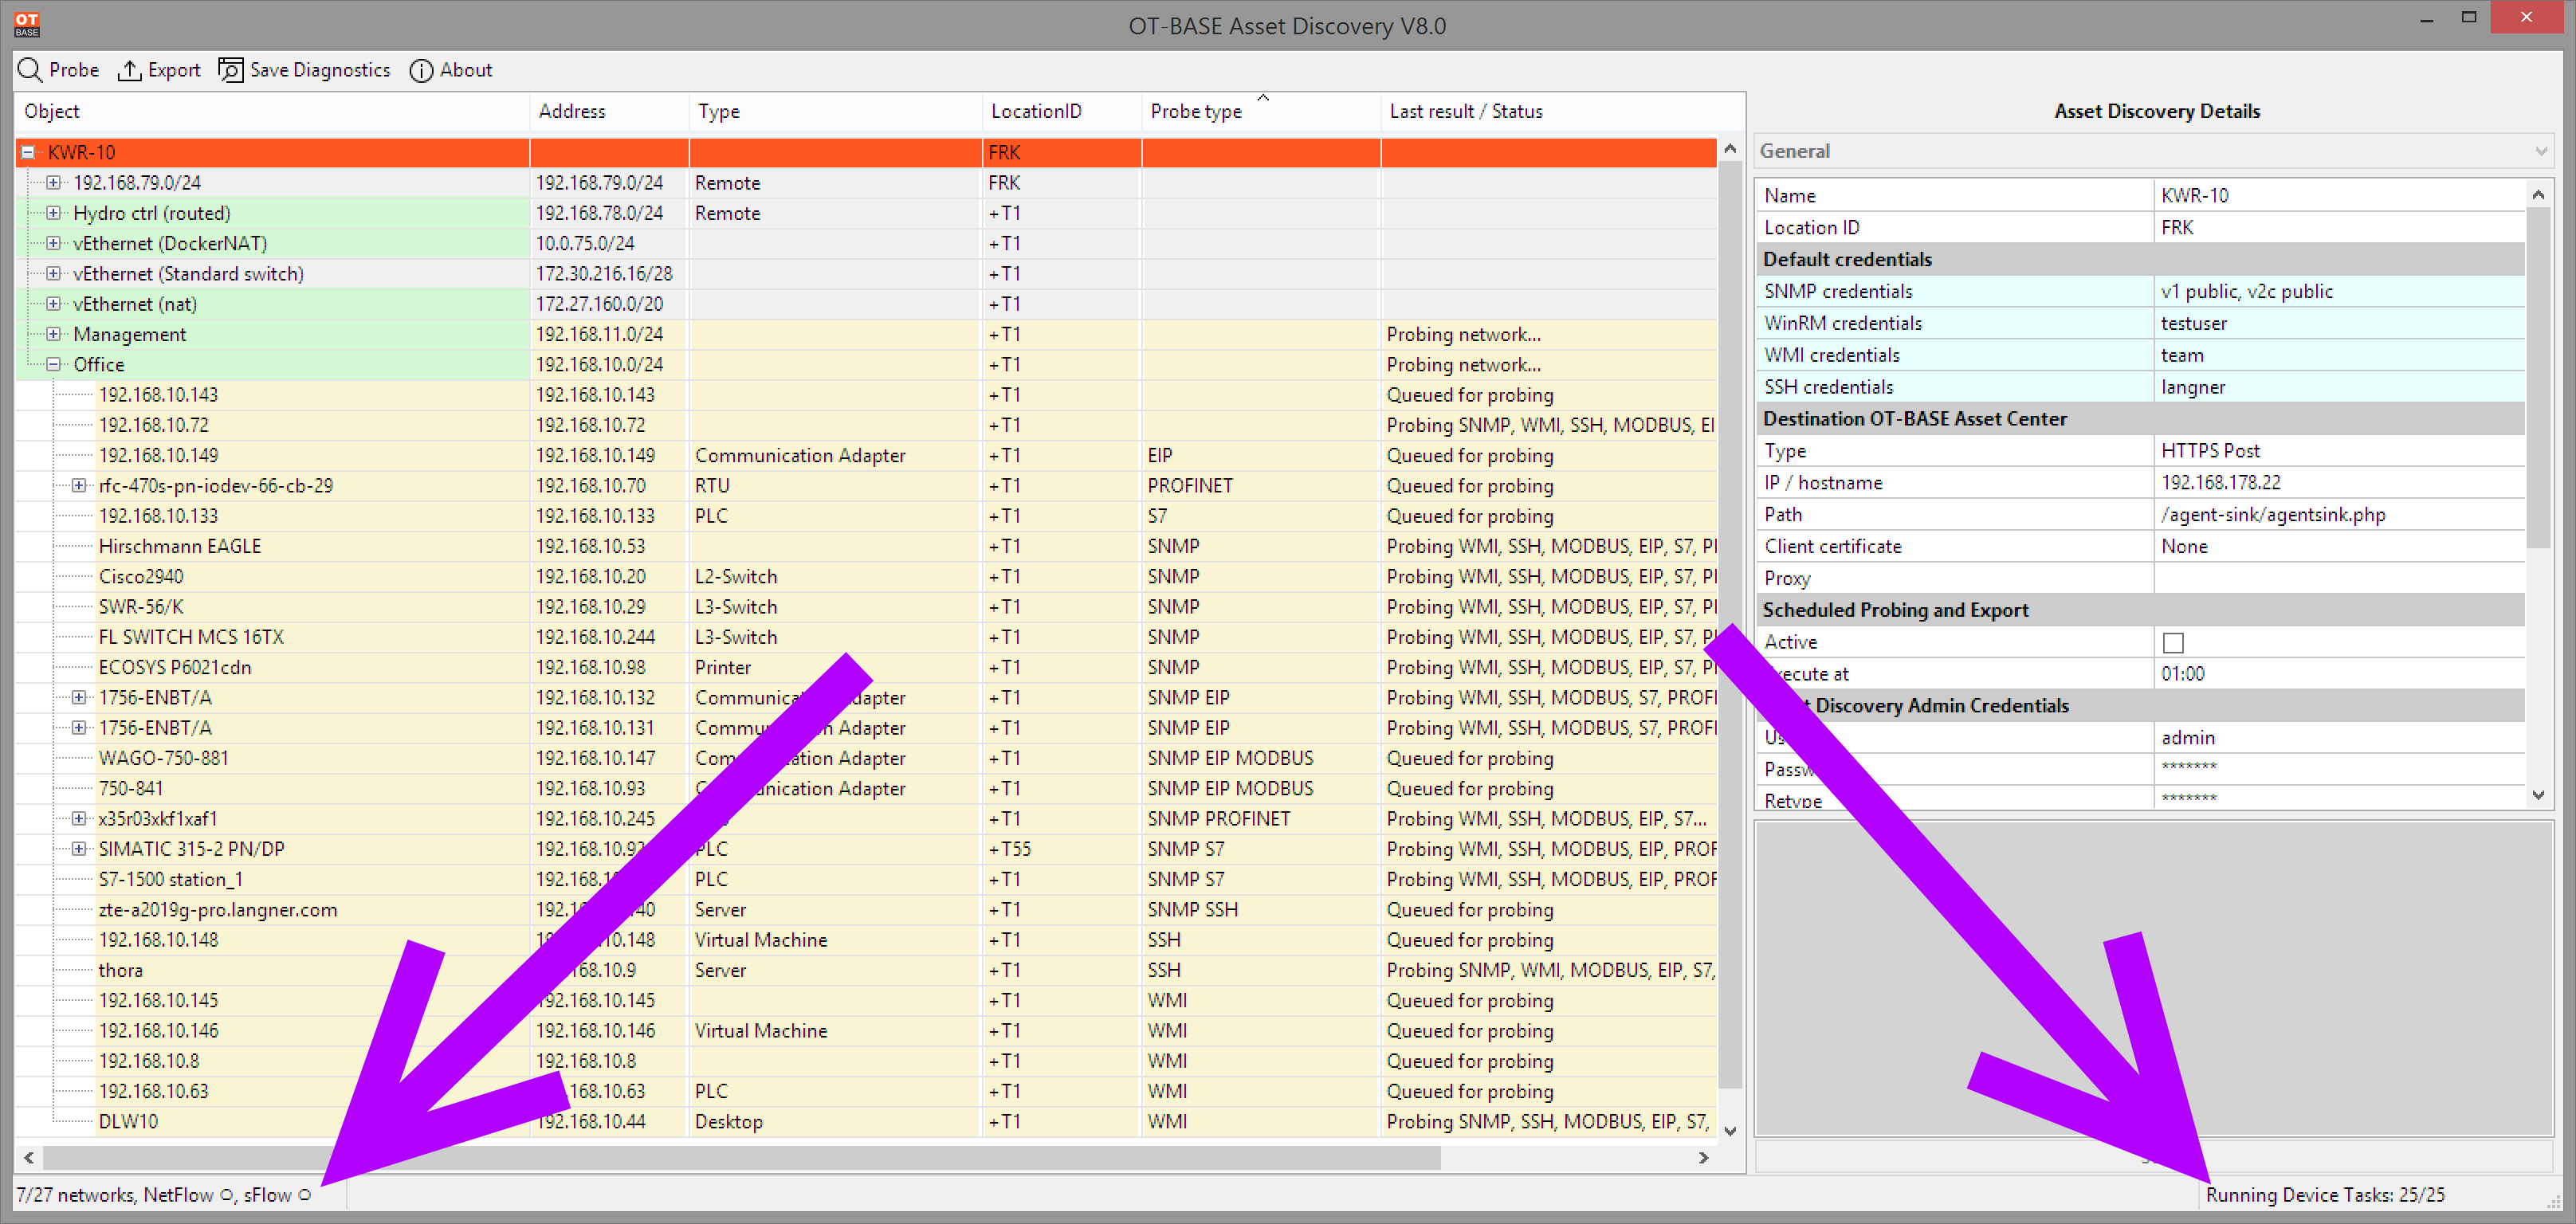Open the Probe menu
The height and width of the screenshot is (1224, 2576).
tap(60, 70)
